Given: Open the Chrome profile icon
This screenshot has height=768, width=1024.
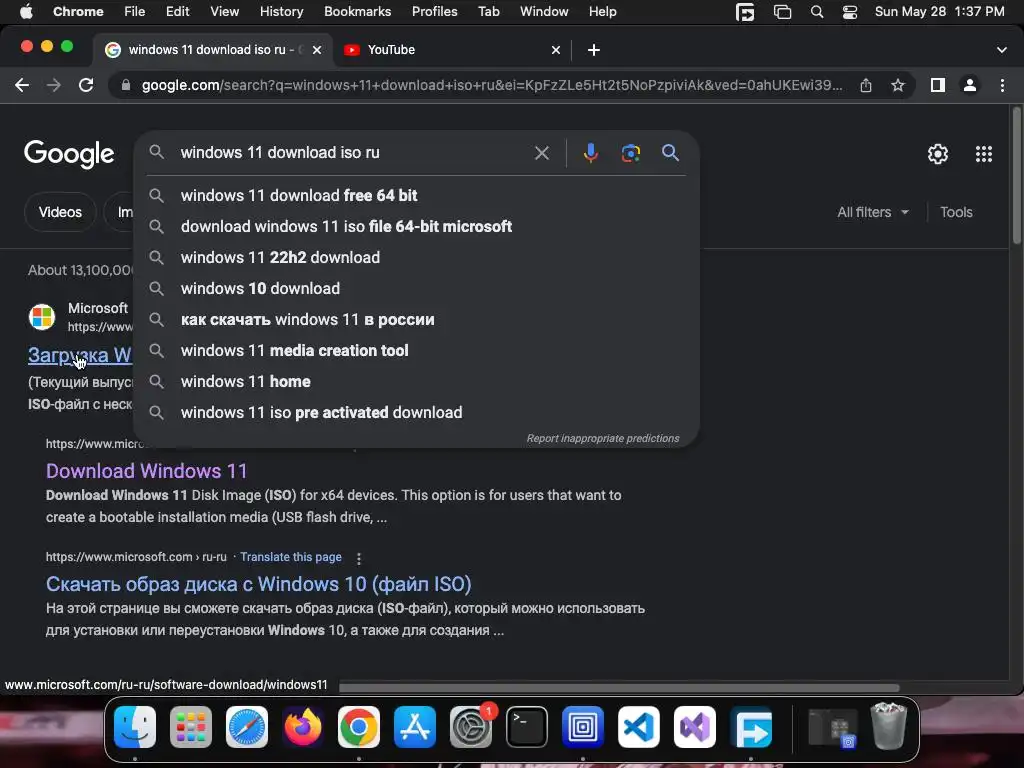Looking at the screenshot, I should (x=970, y=85).
